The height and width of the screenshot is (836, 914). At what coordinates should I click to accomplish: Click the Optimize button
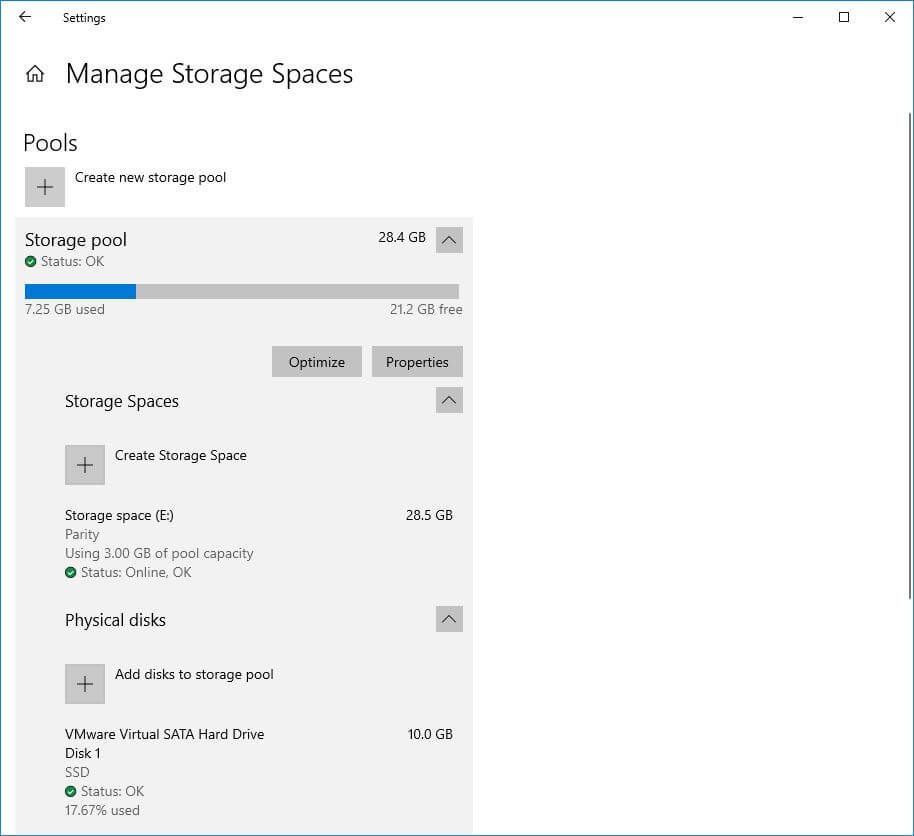316,361
